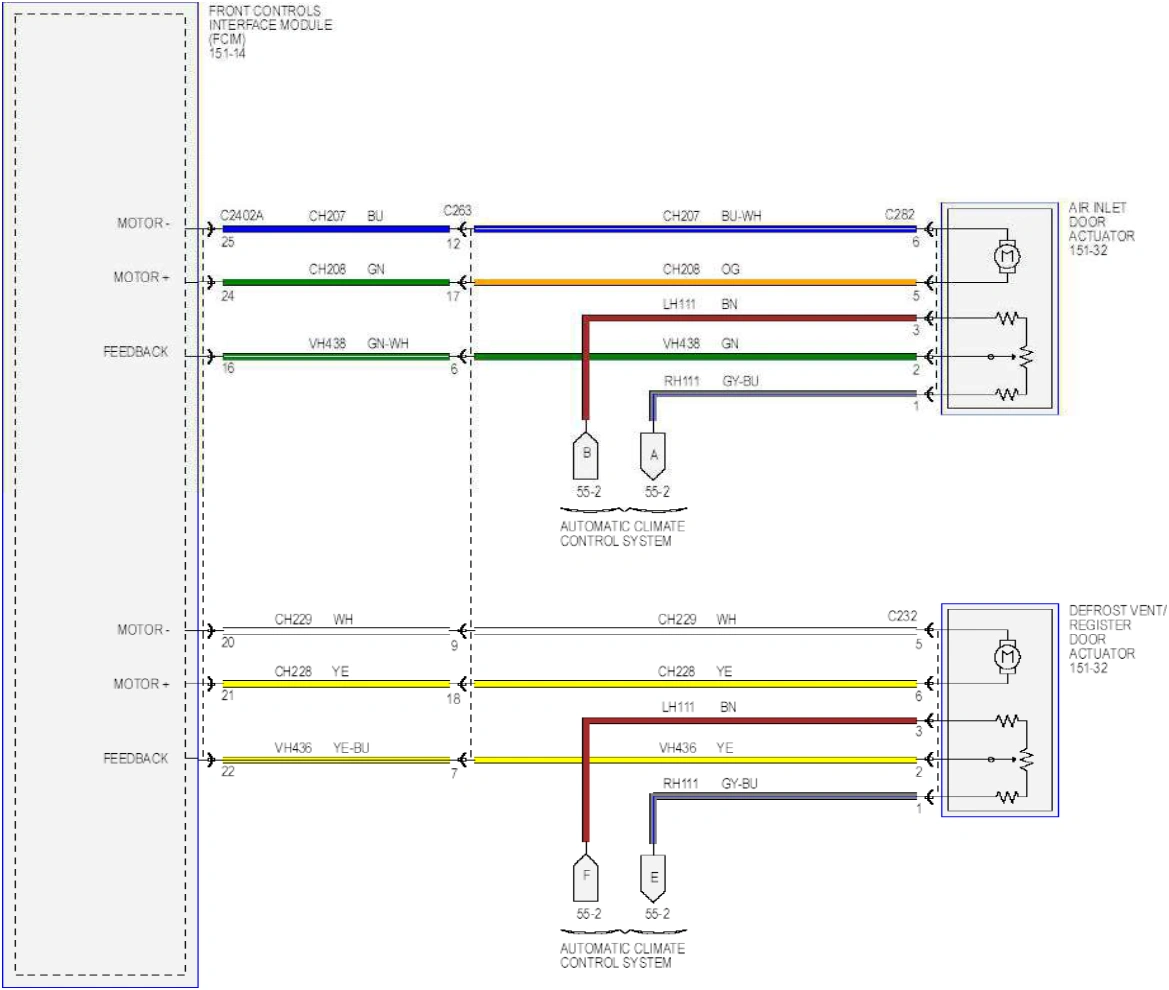Image resolution: width=1169 pixels, height=990 pixels.
Task: Select the VH436 YE-BU wire label
Action: coord(321,748)
